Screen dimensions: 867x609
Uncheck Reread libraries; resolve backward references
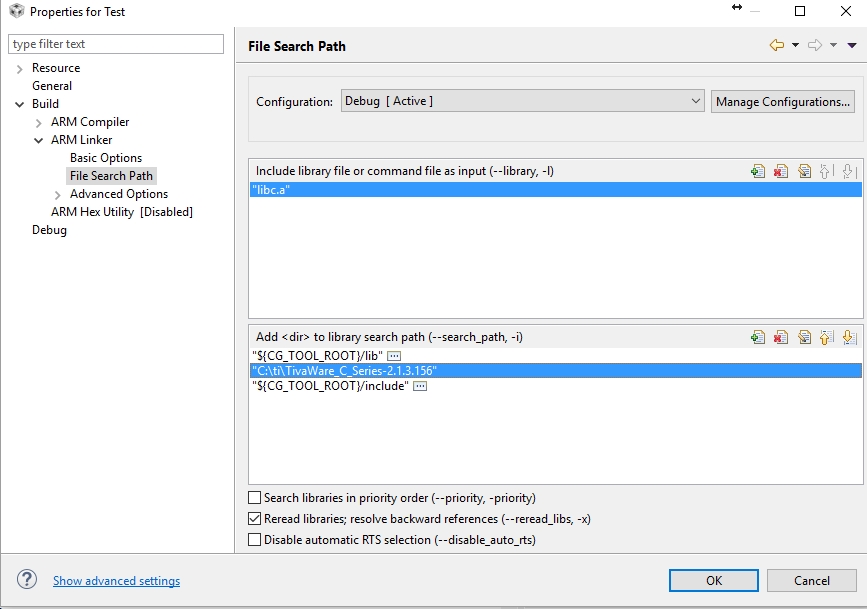[255, 519]
